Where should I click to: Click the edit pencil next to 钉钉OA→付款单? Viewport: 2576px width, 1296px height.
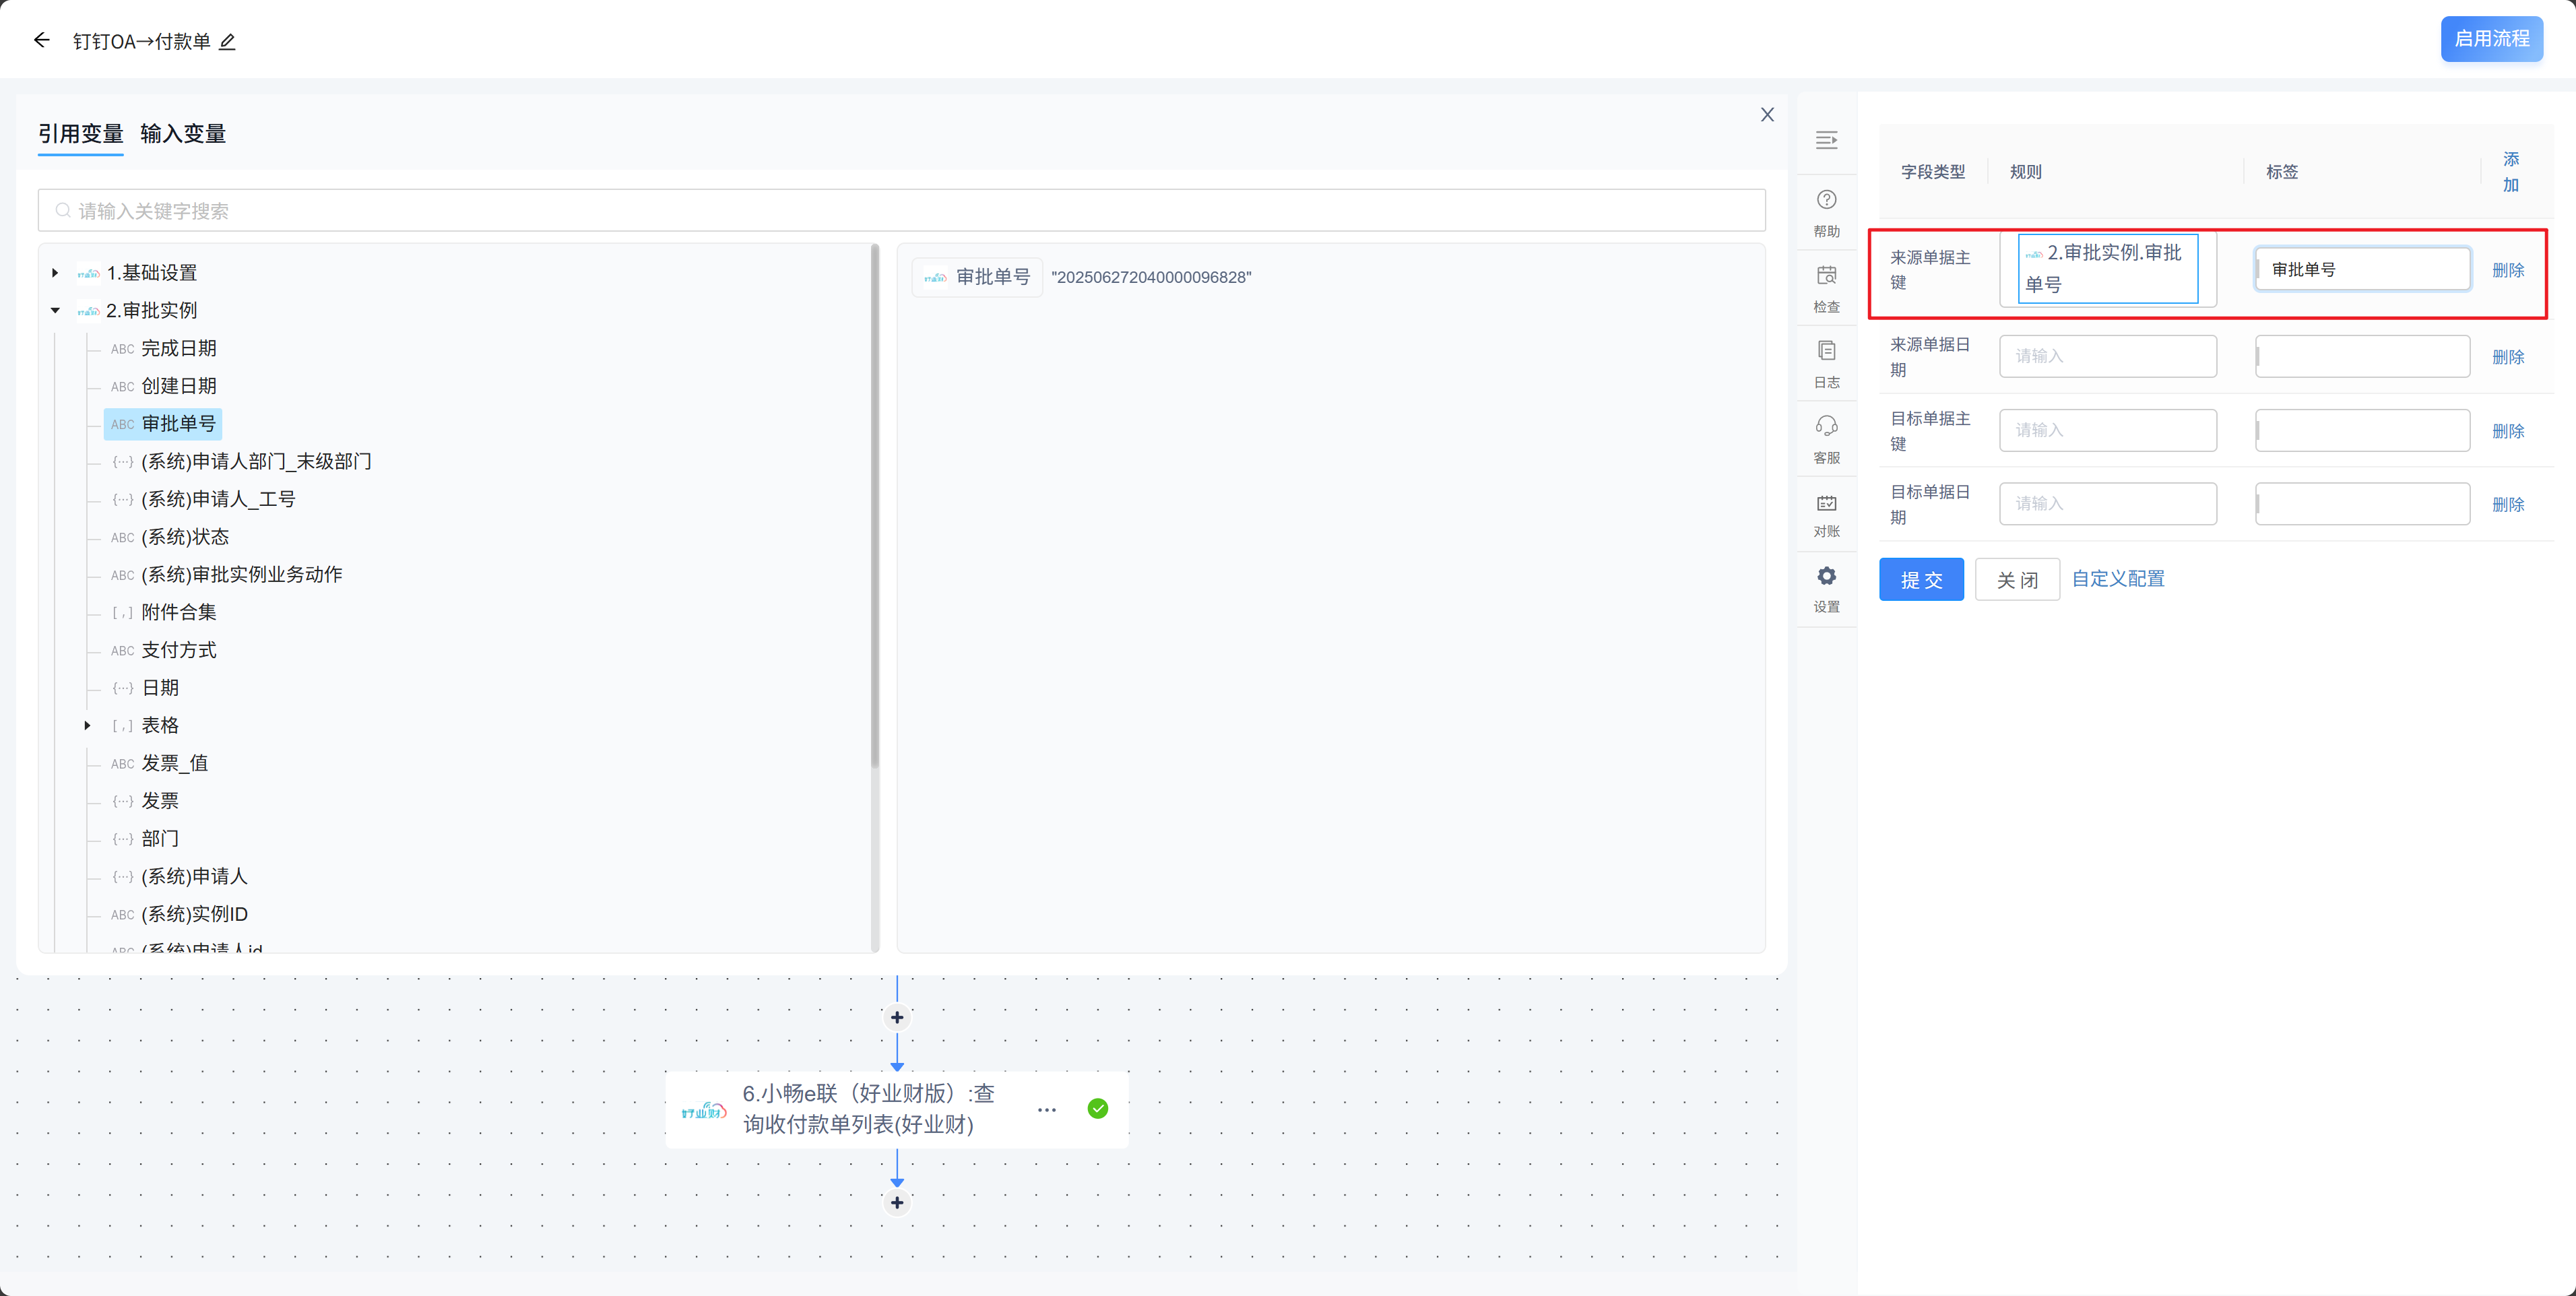point(227,42)
